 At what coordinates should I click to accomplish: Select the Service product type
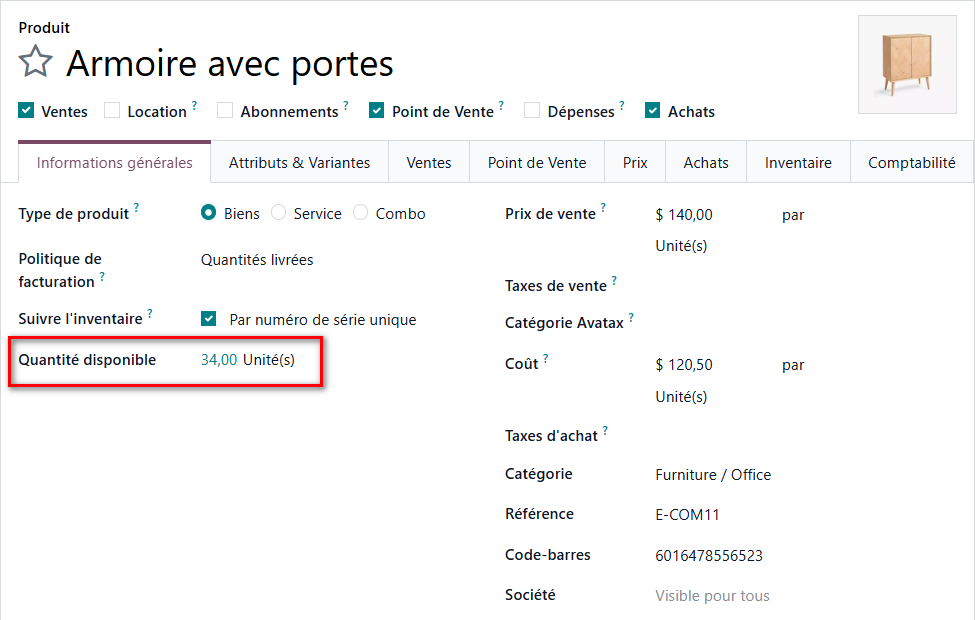277,213
